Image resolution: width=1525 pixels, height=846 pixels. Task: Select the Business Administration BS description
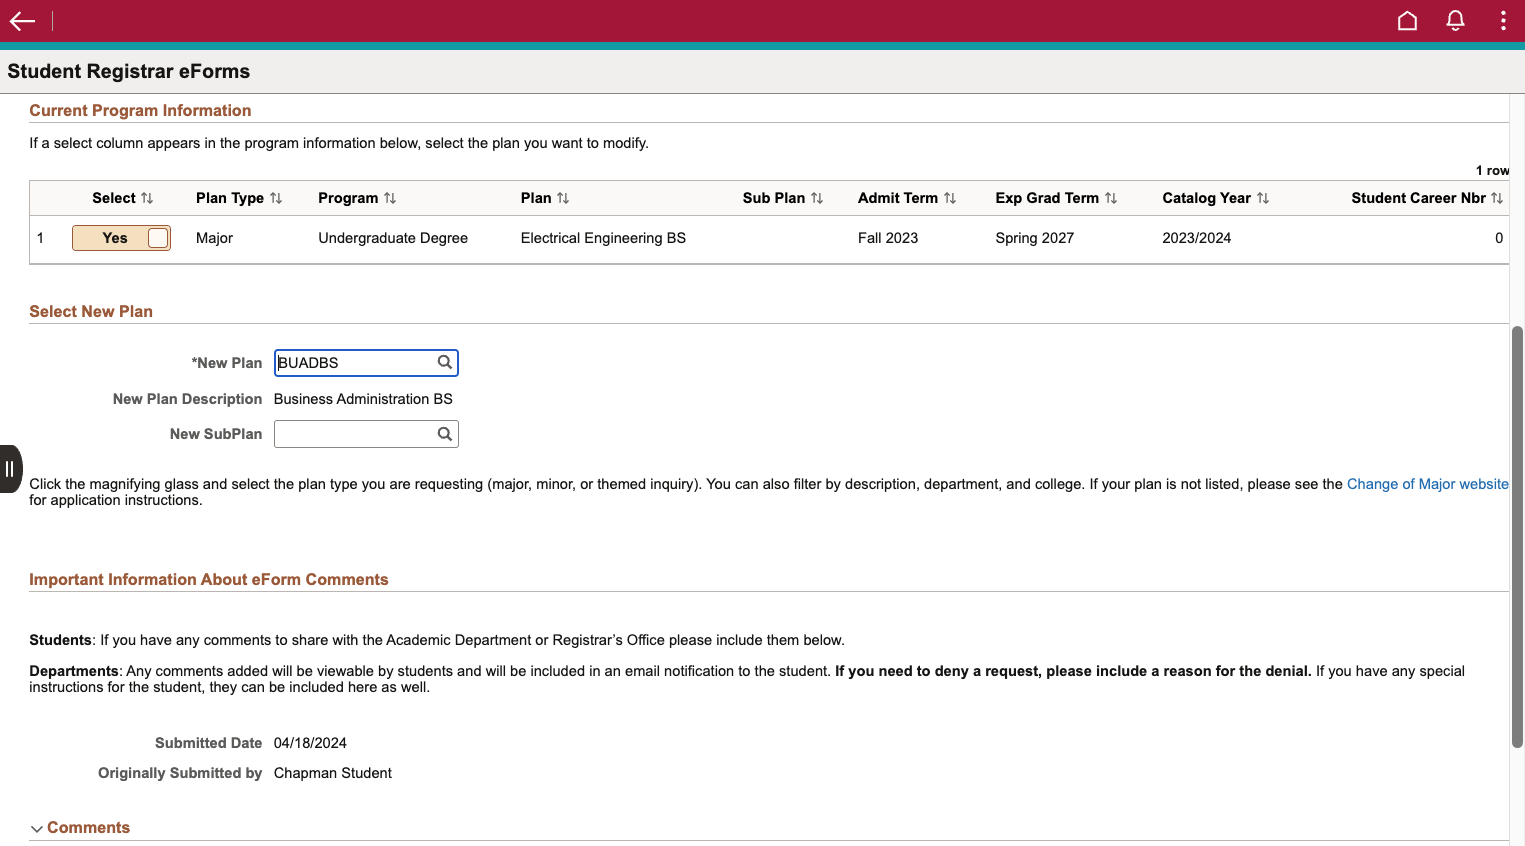point(363,399)
